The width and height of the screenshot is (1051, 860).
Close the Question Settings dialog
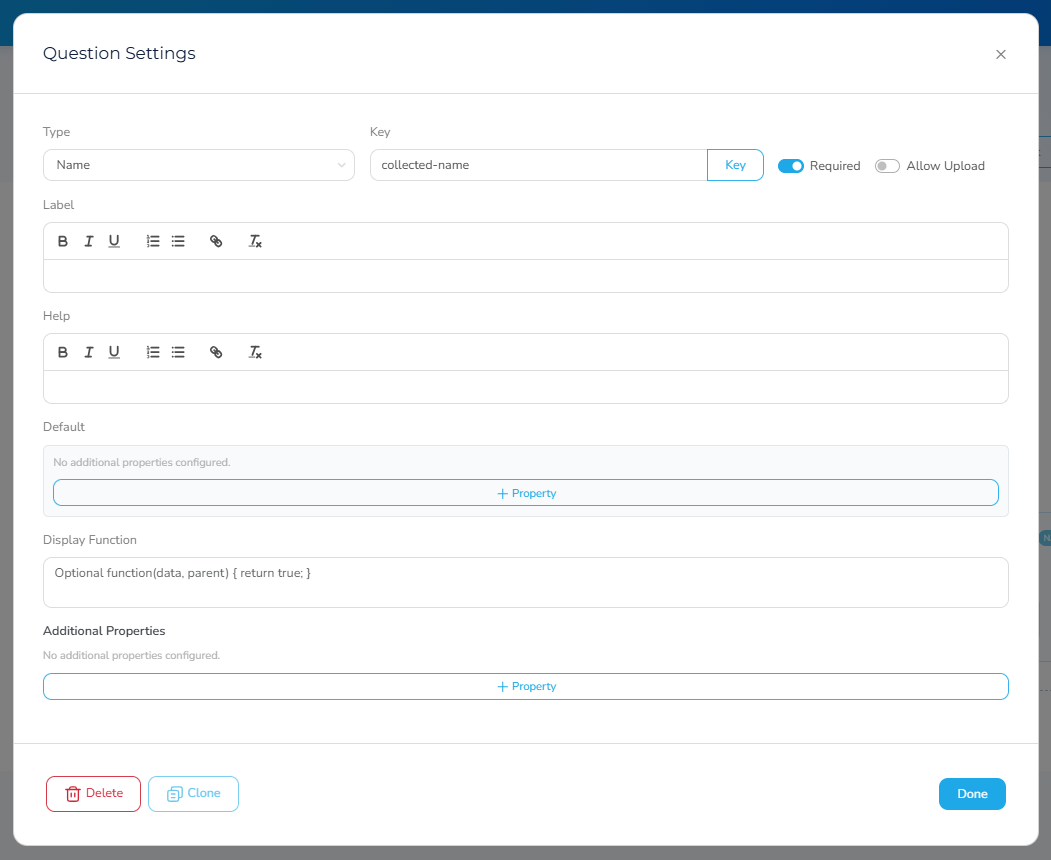coord(1001,54)
